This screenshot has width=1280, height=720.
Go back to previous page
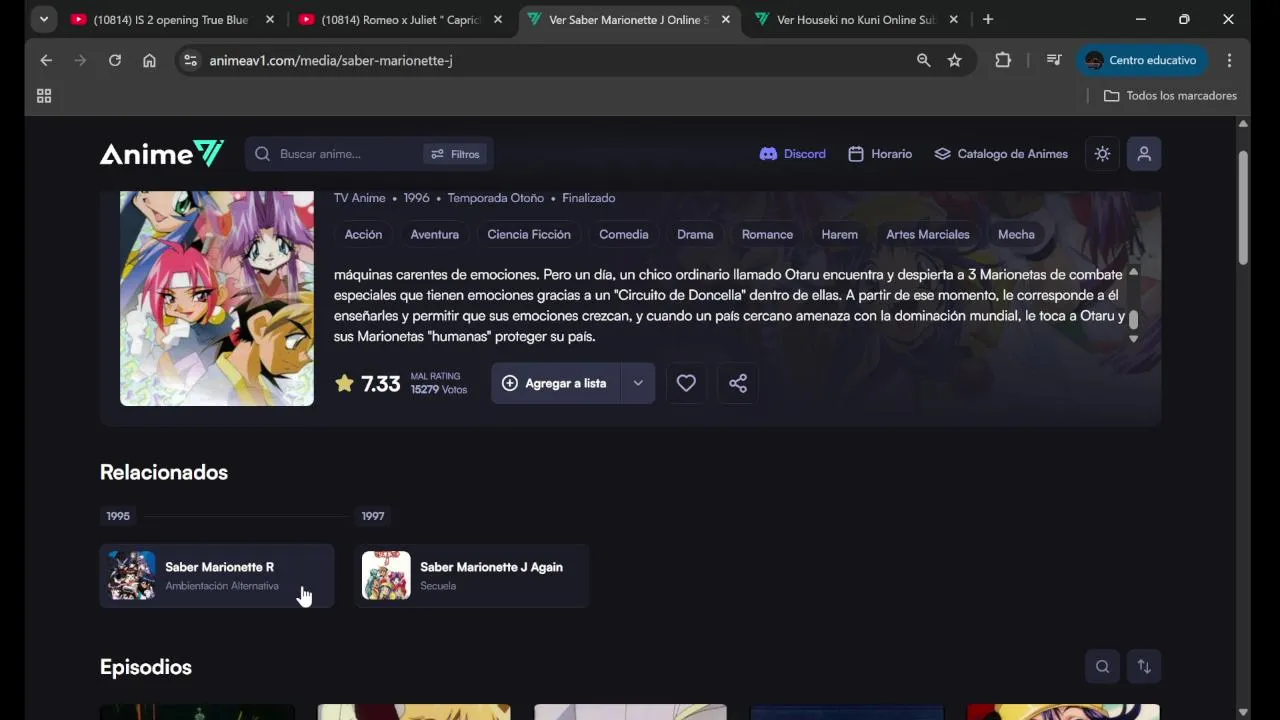point(46,61)
